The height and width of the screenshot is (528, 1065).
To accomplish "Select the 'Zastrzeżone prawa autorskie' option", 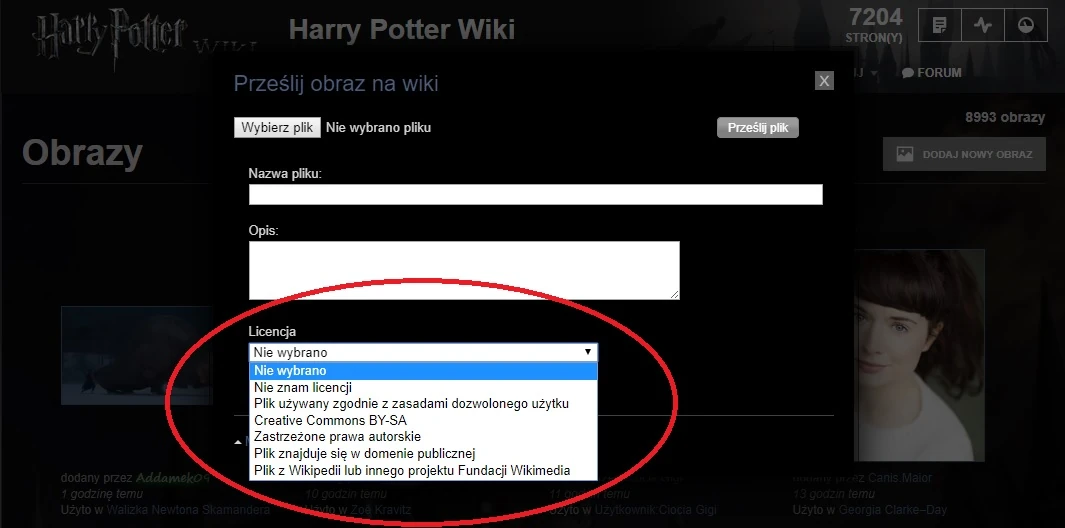I will point(423,437).
